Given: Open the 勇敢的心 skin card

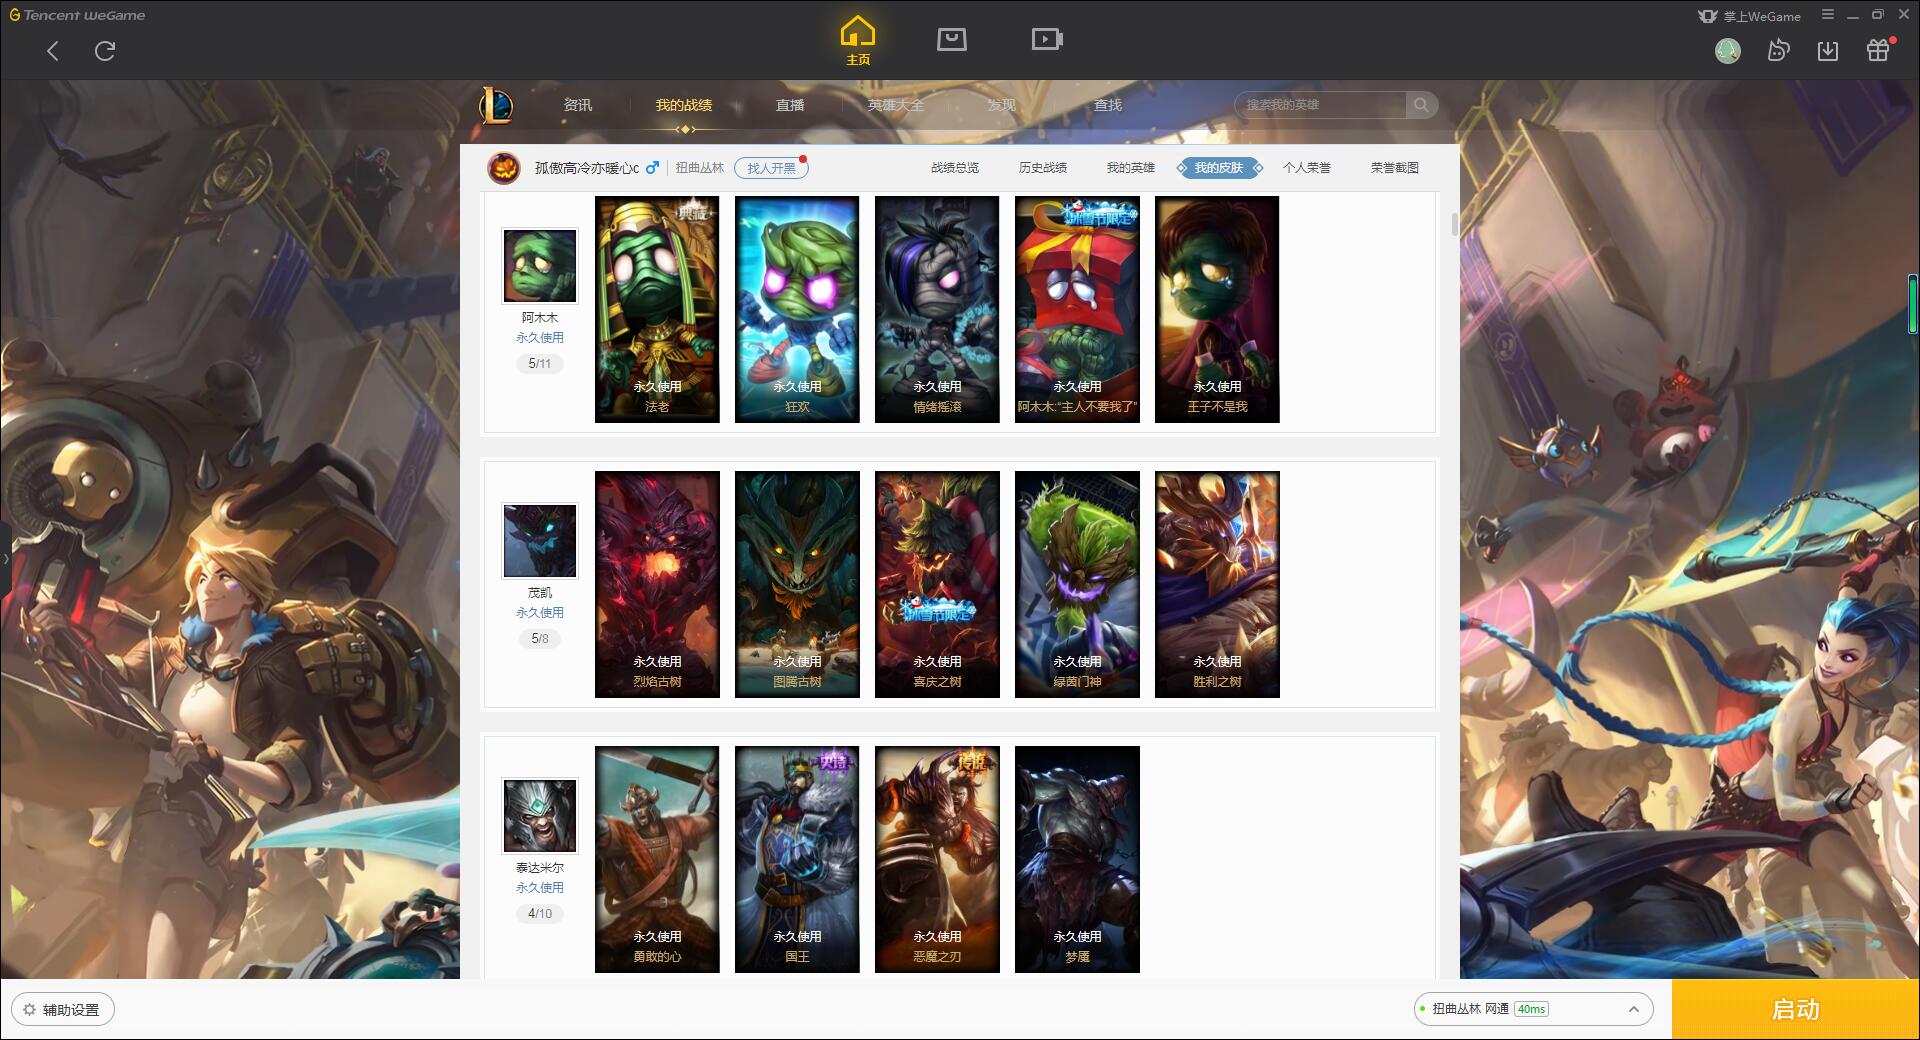Looking at the screenshot, I should [x=657, y=859].
